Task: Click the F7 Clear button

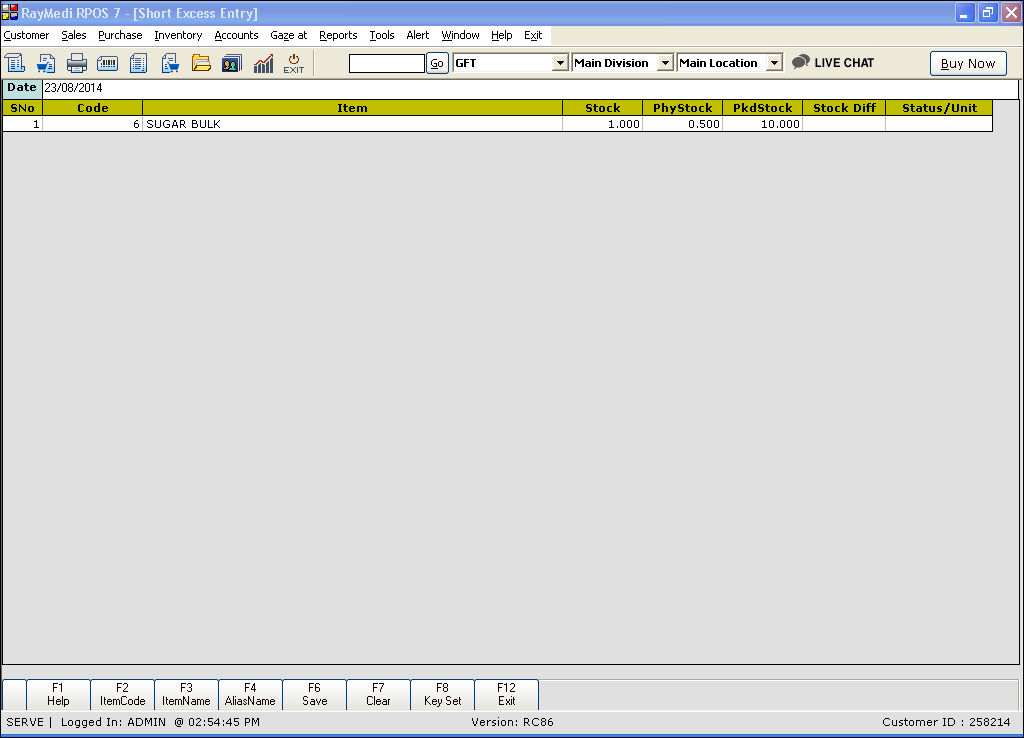Action: [x=378, y=694]
